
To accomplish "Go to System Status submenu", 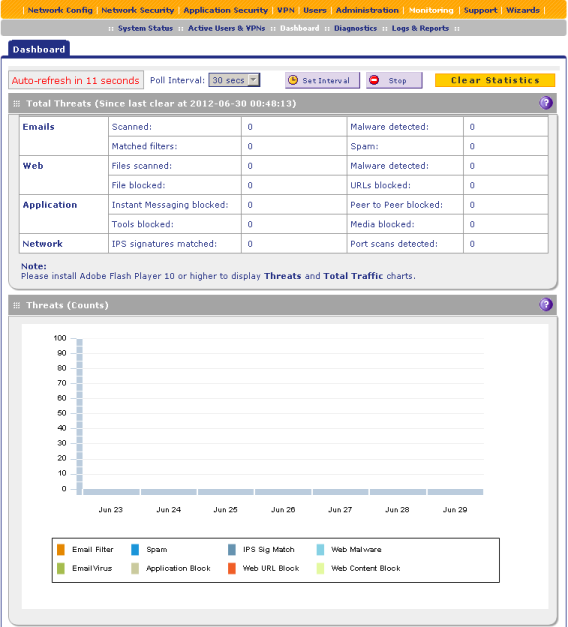I will [x=145, y=28].
